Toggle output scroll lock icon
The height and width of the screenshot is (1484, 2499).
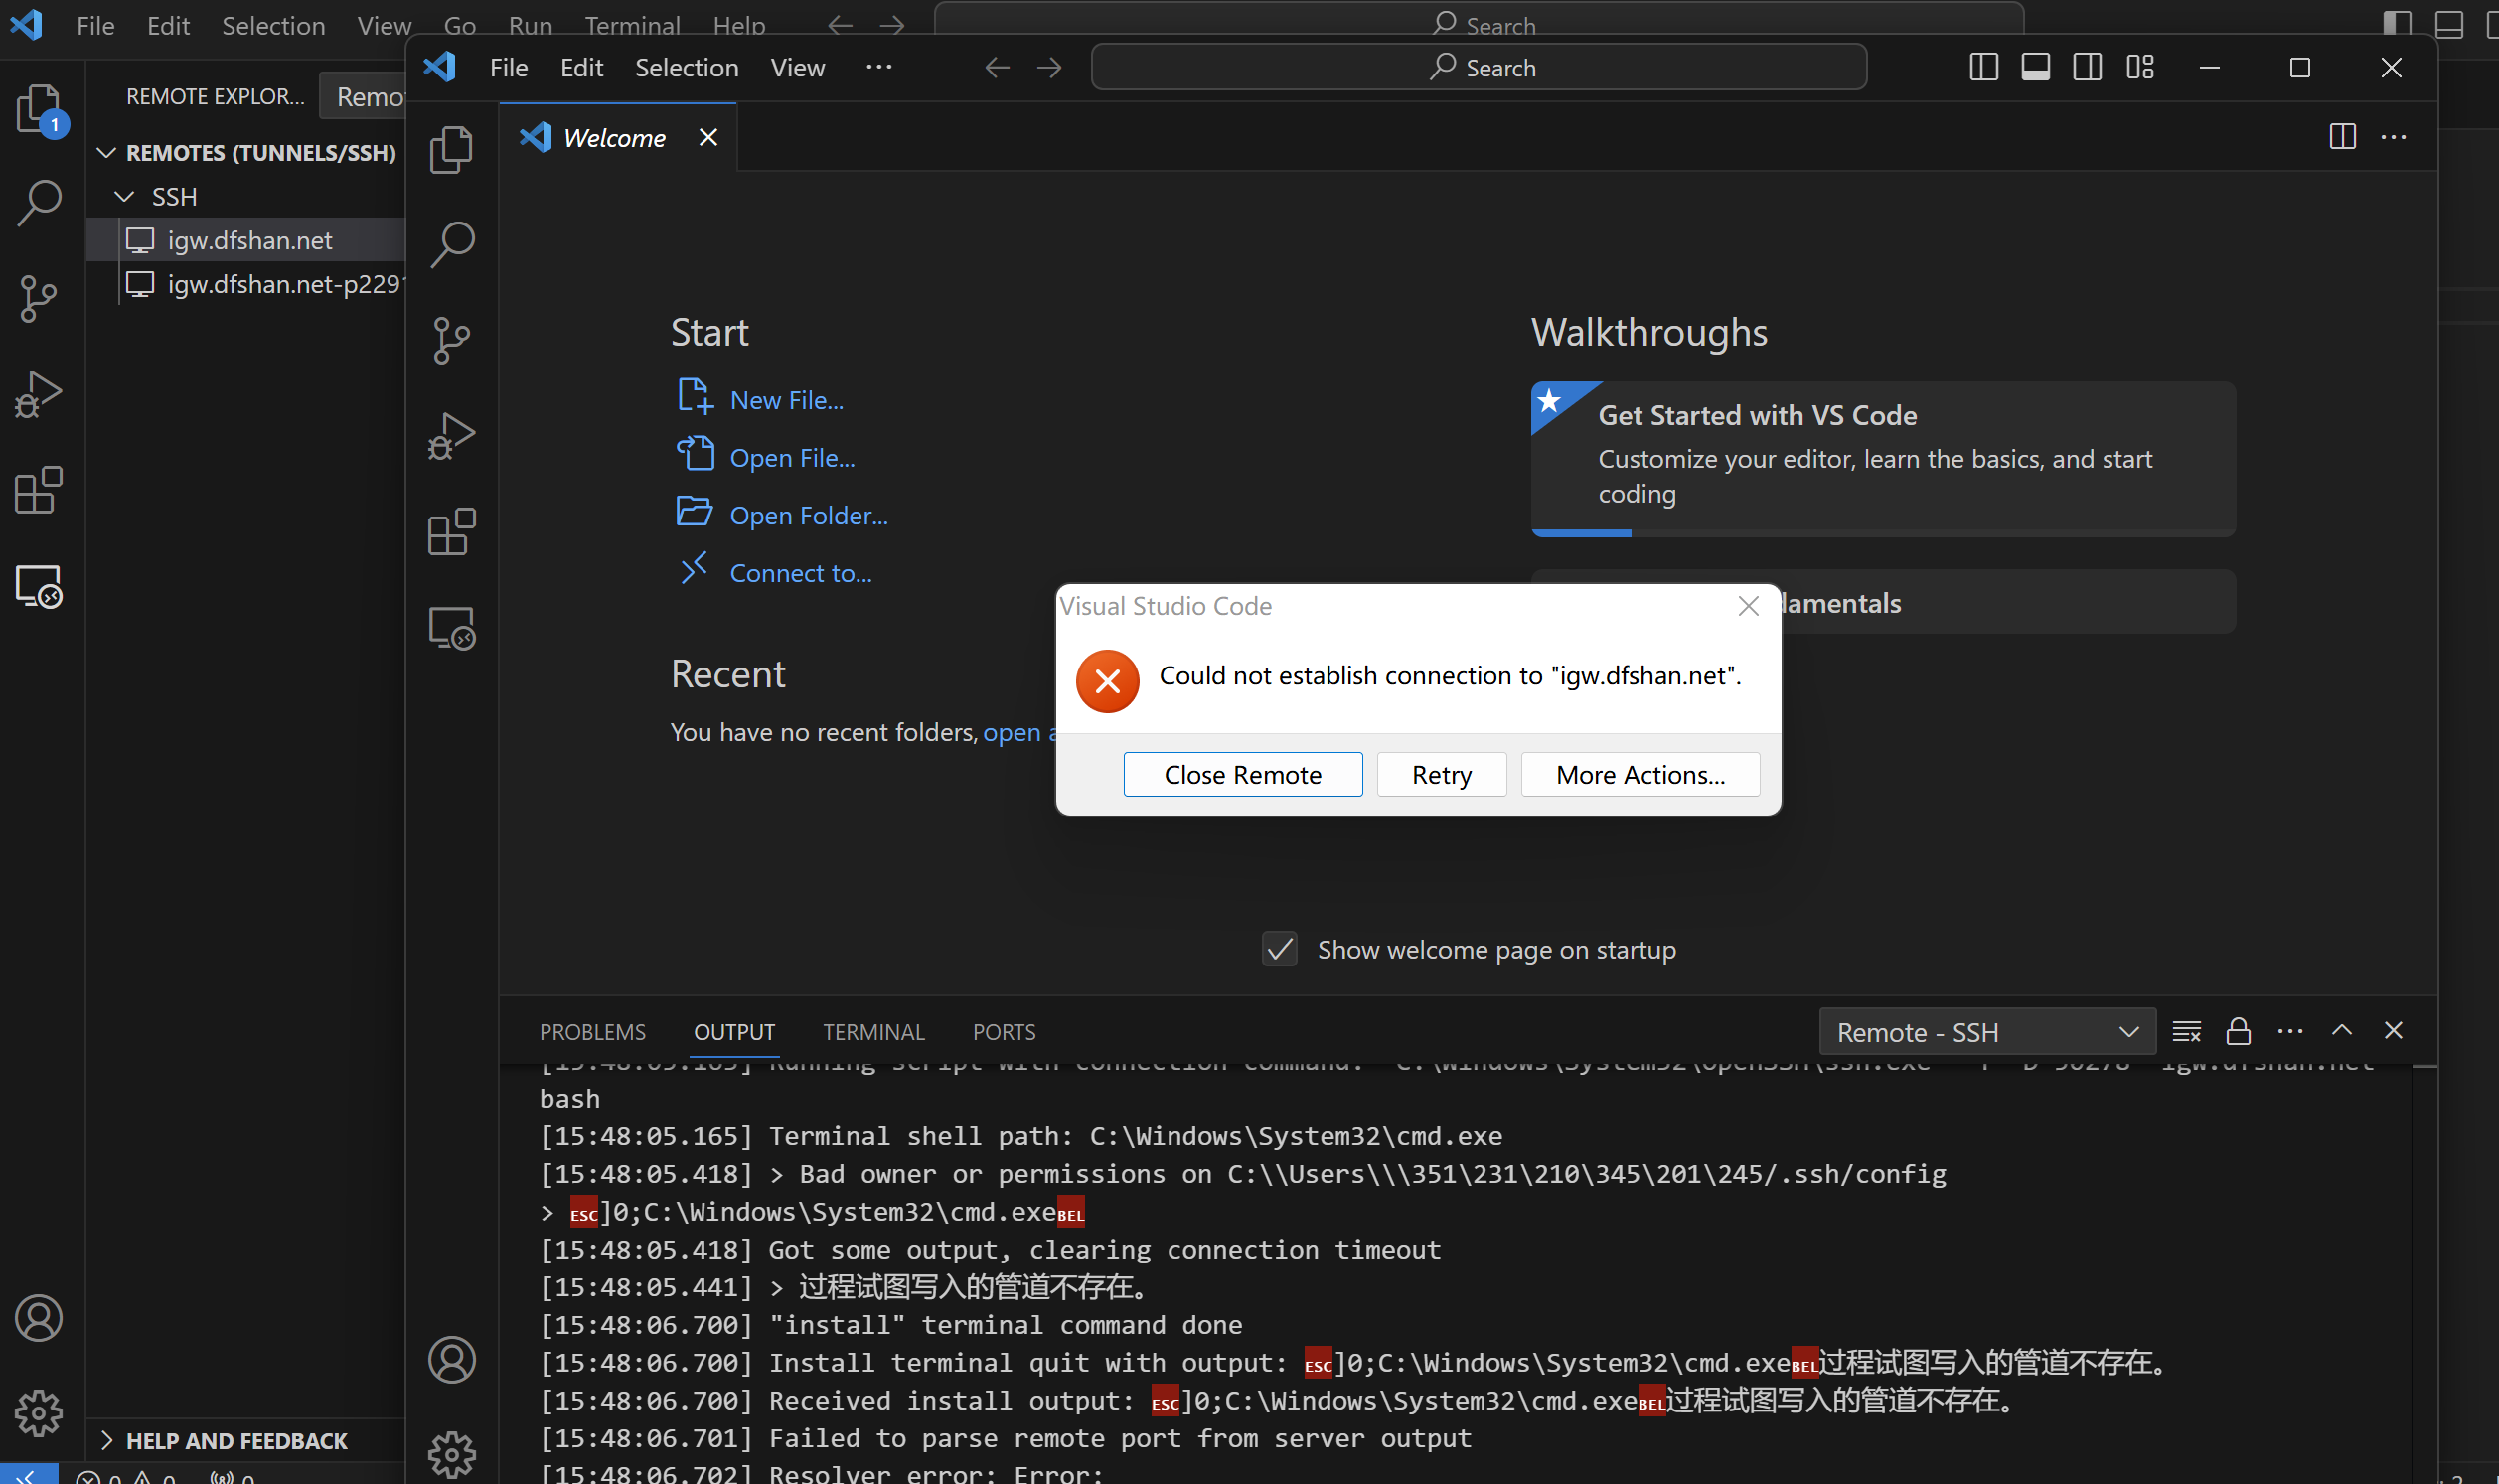(x=2238, y=1031)
